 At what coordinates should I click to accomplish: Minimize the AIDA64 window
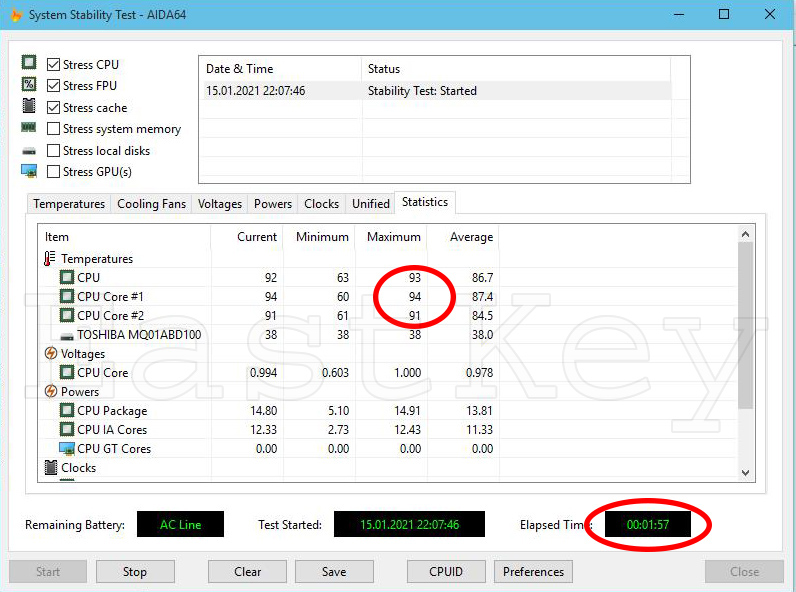(x=679, y=14)
